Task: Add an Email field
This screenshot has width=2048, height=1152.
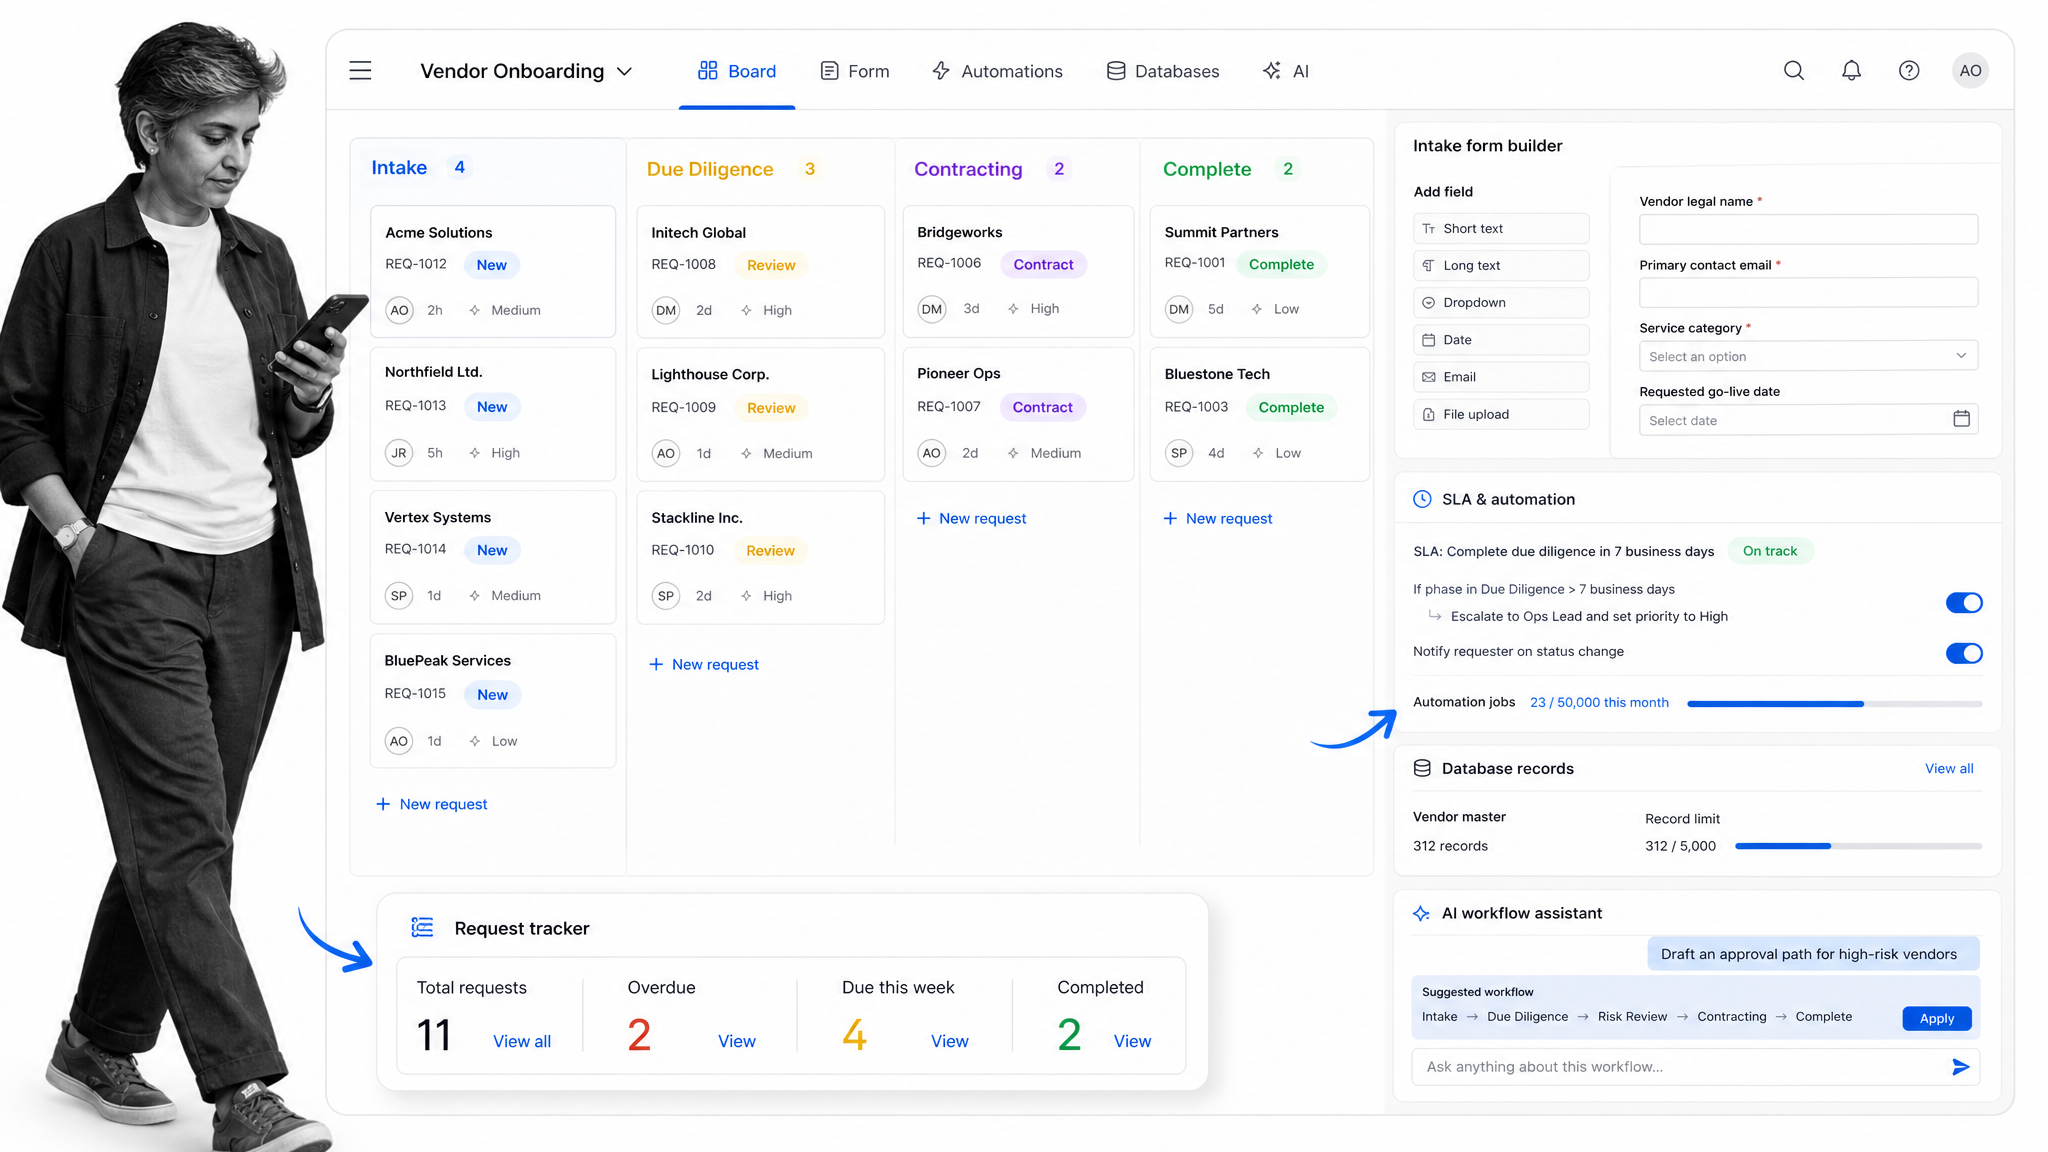Action: click(x=1501, y=377)
